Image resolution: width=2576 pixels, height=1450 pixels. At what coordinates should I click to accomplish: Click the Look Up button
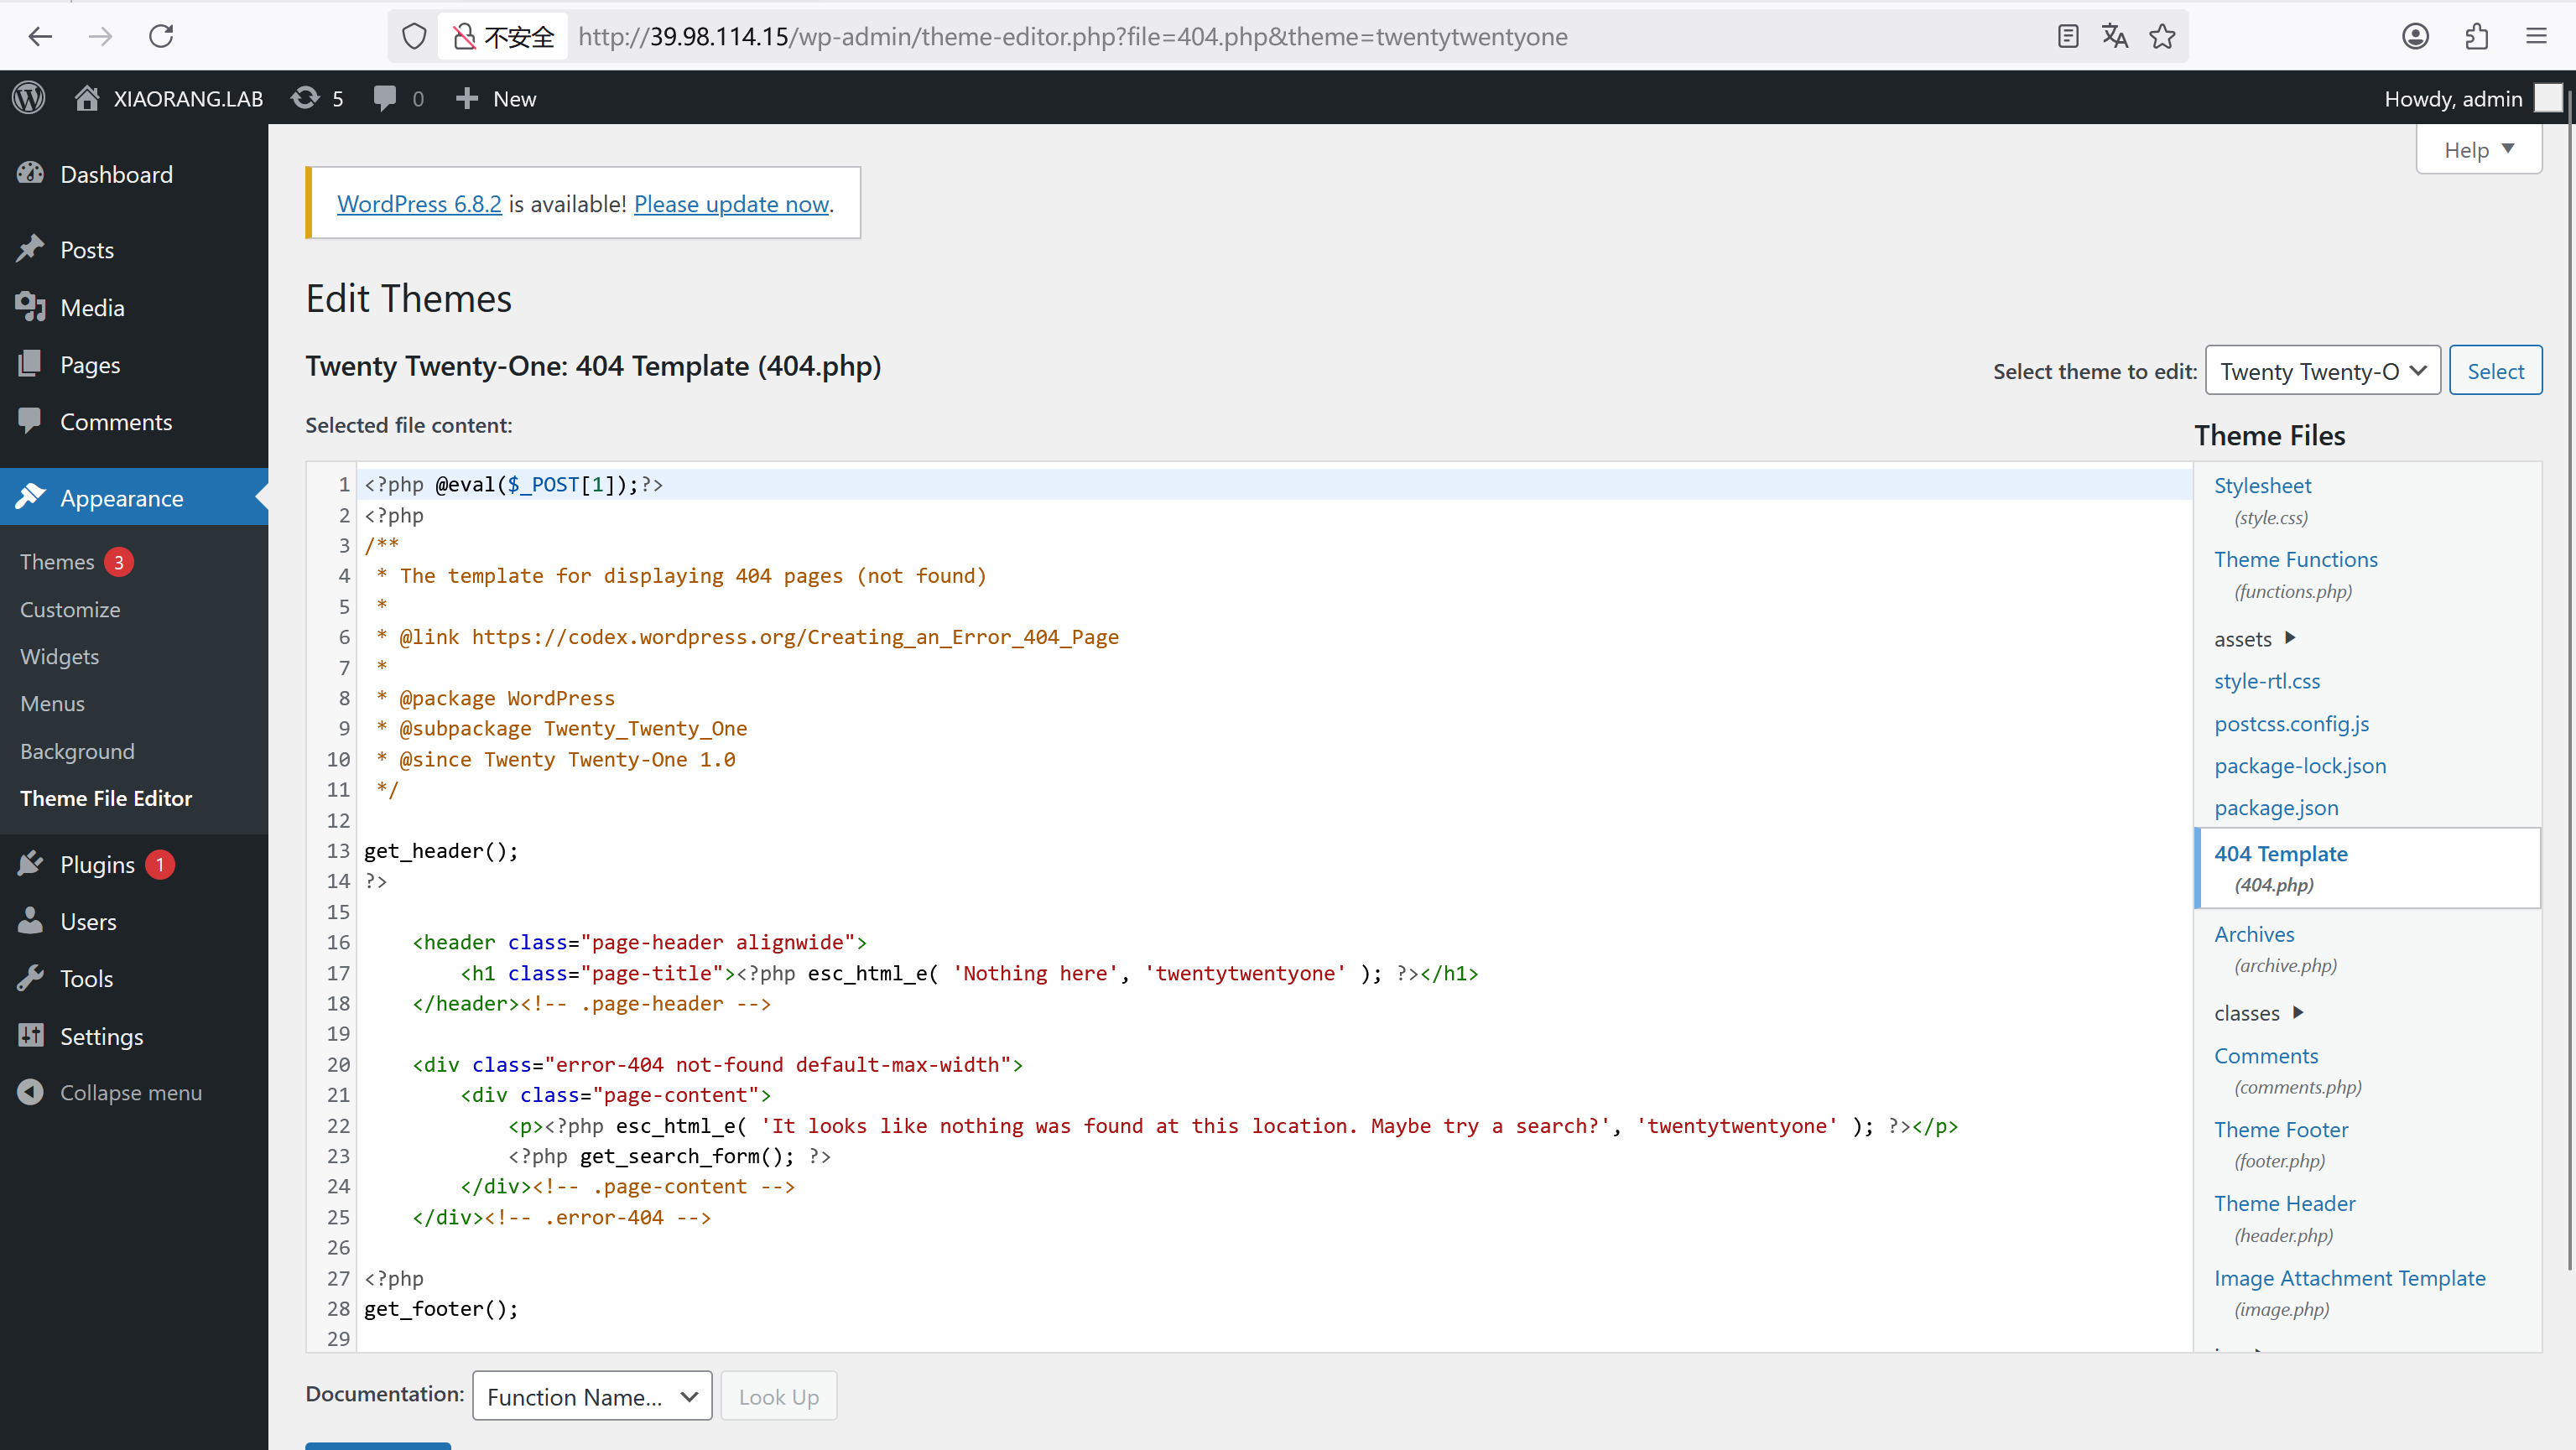pyautogui.click(x=778, y=1396)
